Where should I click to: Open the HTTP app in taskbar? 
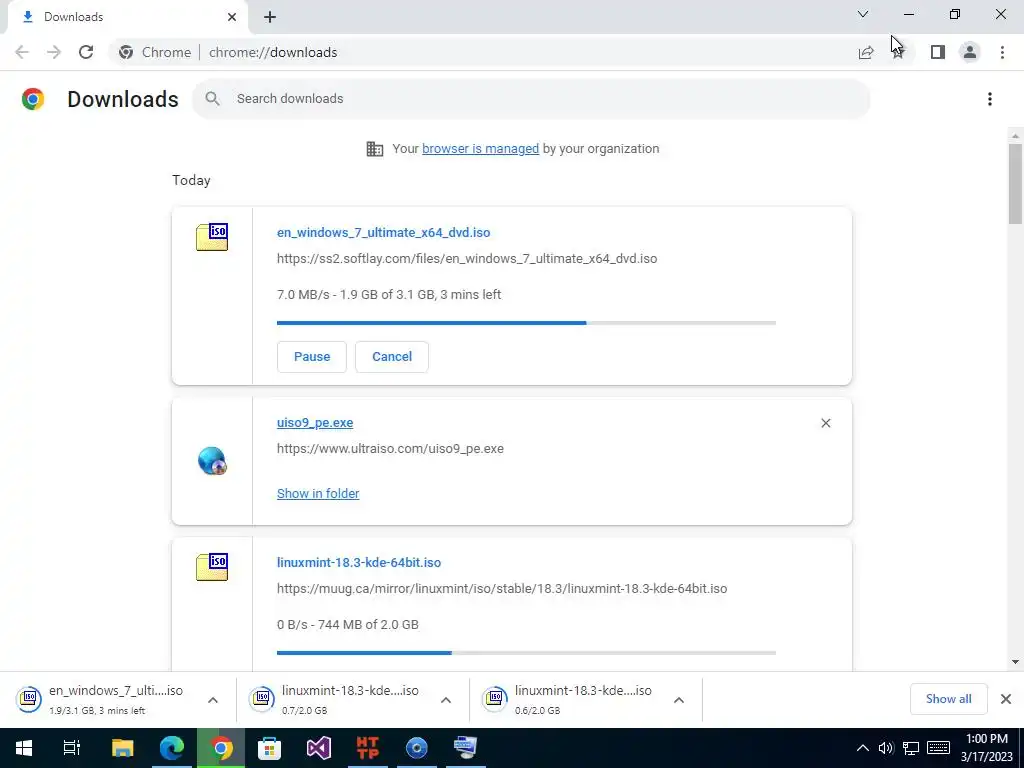click(368, 748)
